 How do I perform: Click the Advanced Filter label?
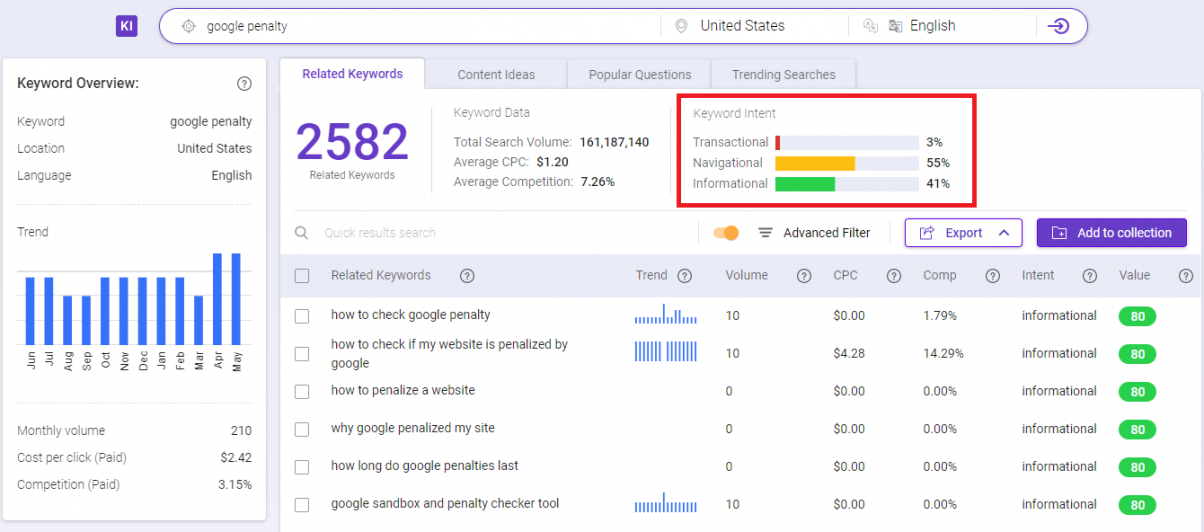(827, 233)
